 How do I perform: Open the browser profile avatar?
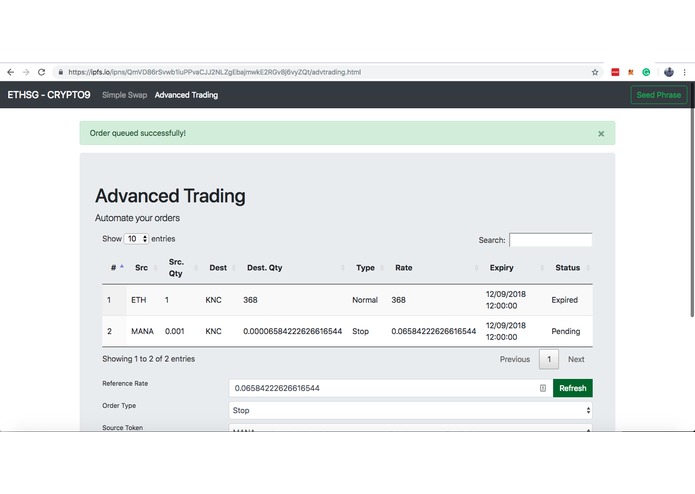(669, 72)
